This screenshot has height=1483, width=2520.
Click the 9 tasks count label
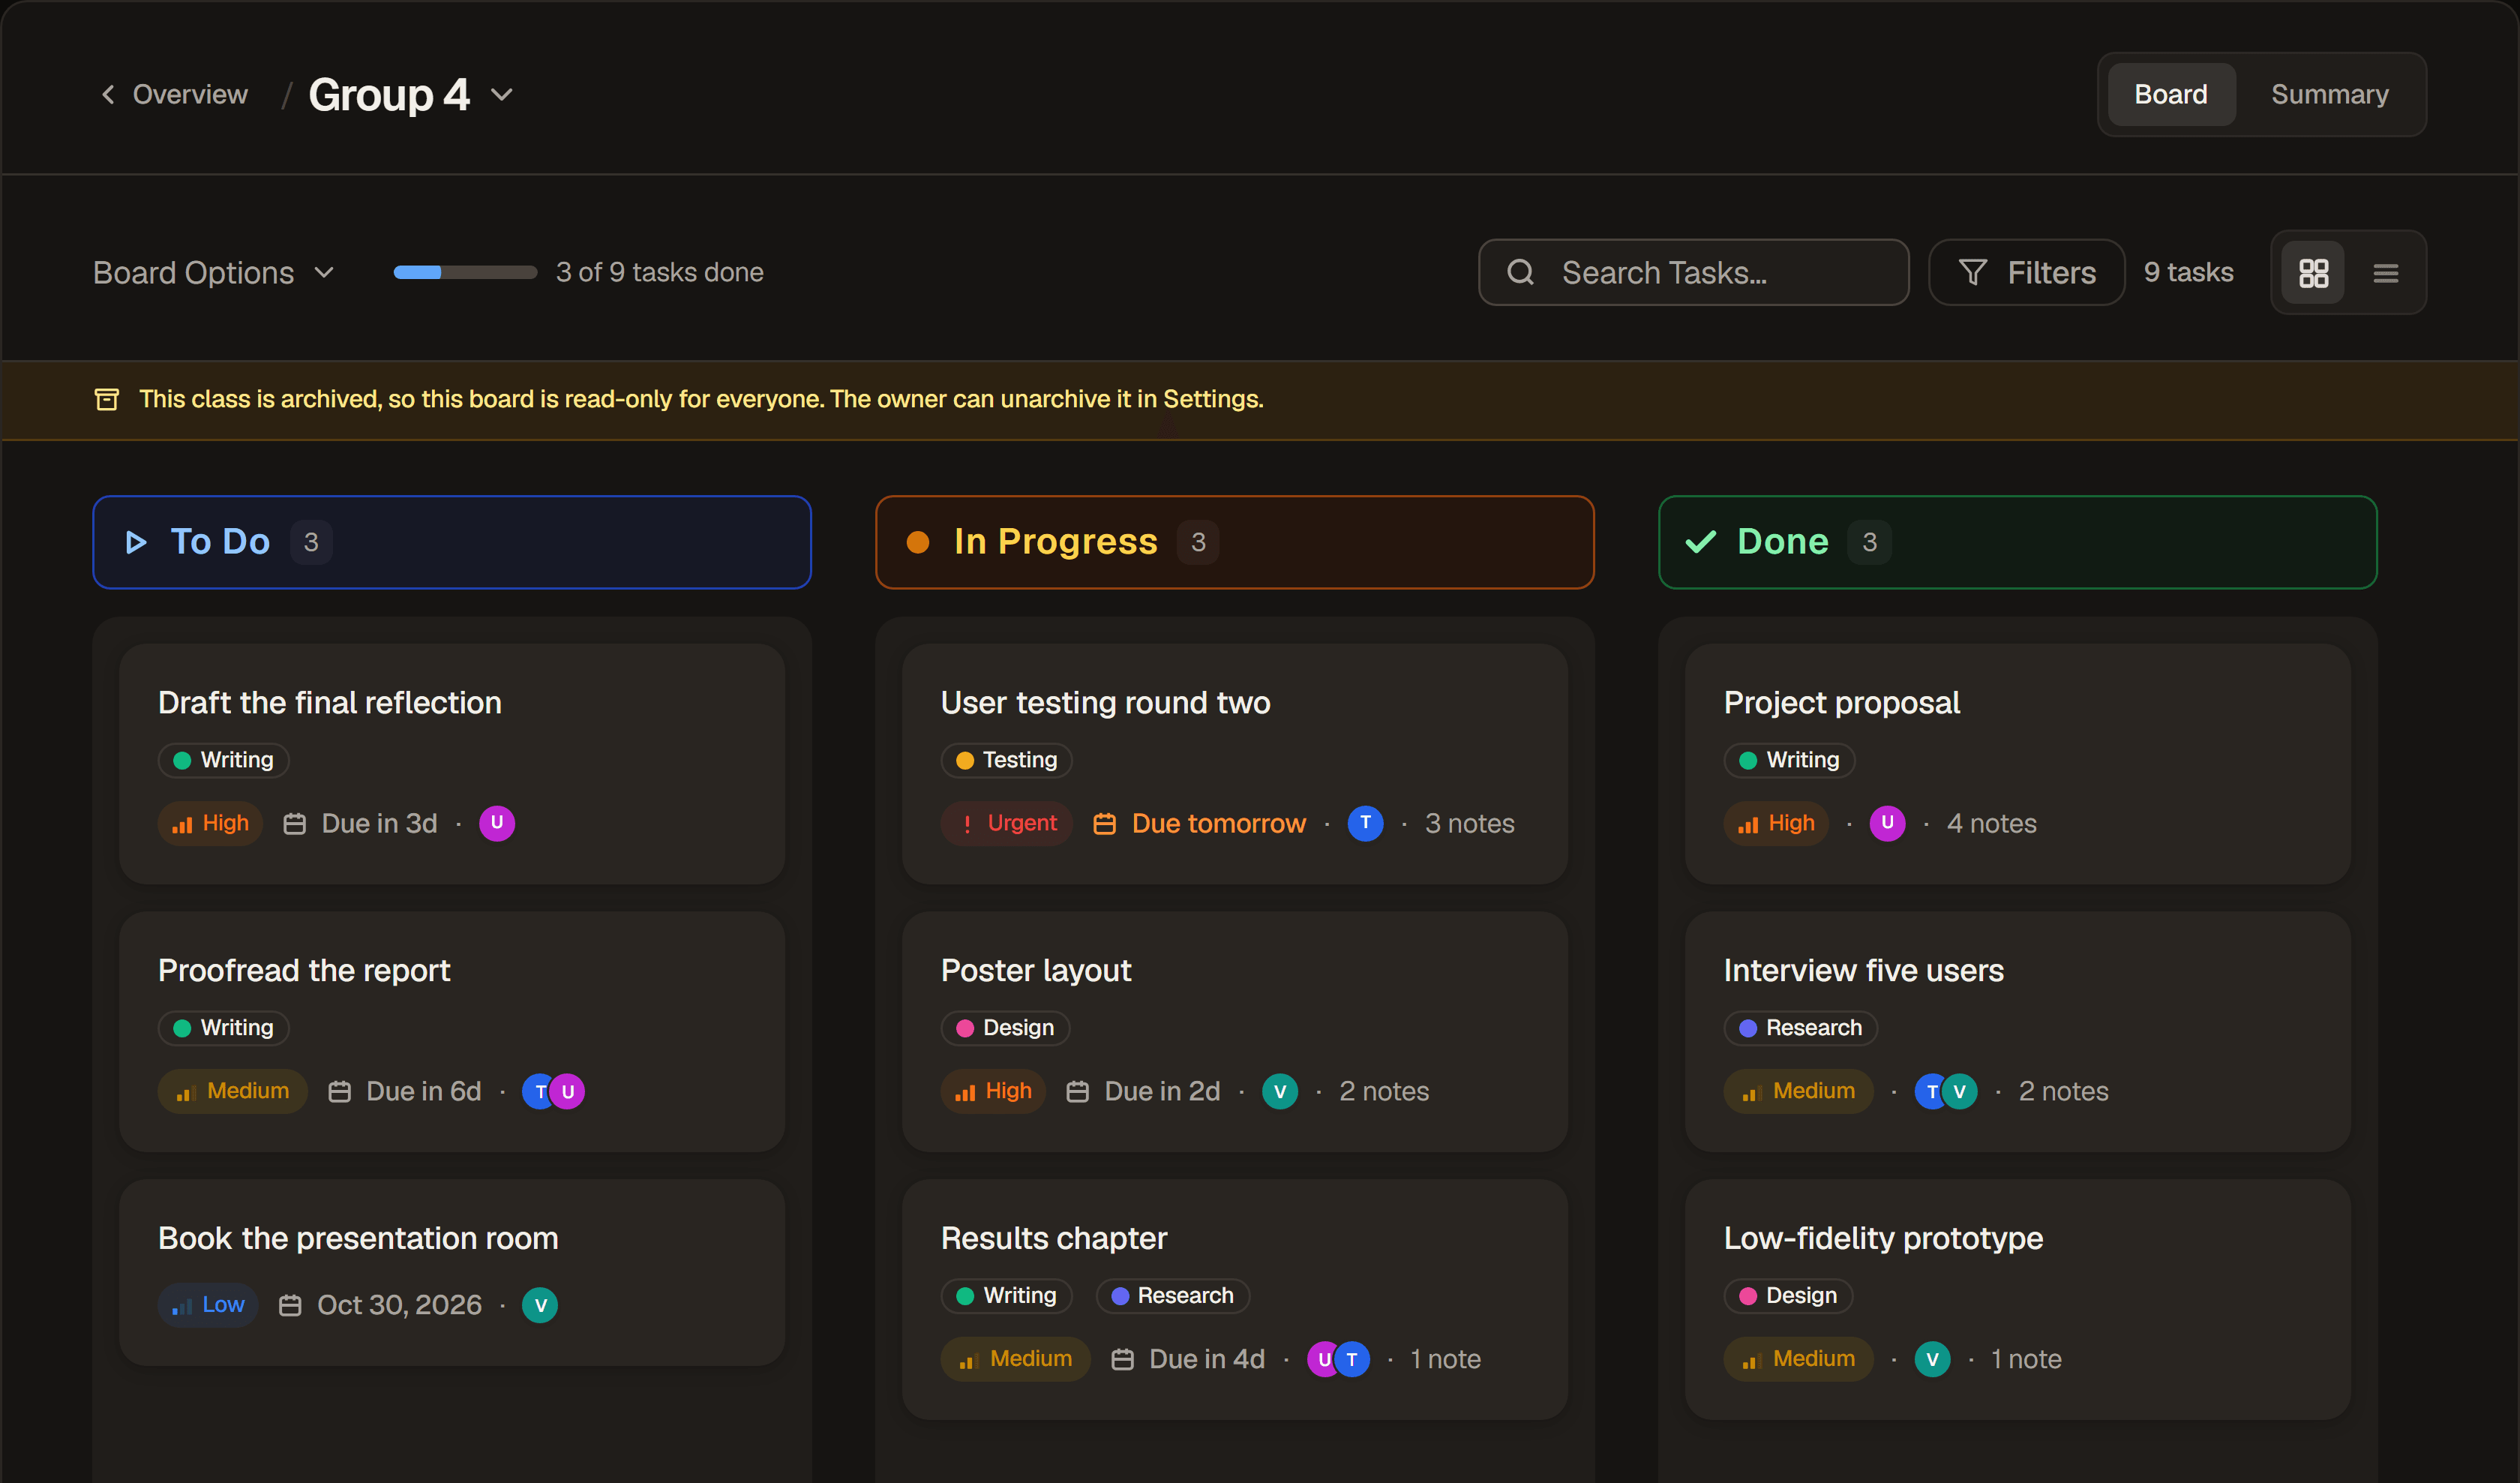click(x=2188, y=272)
